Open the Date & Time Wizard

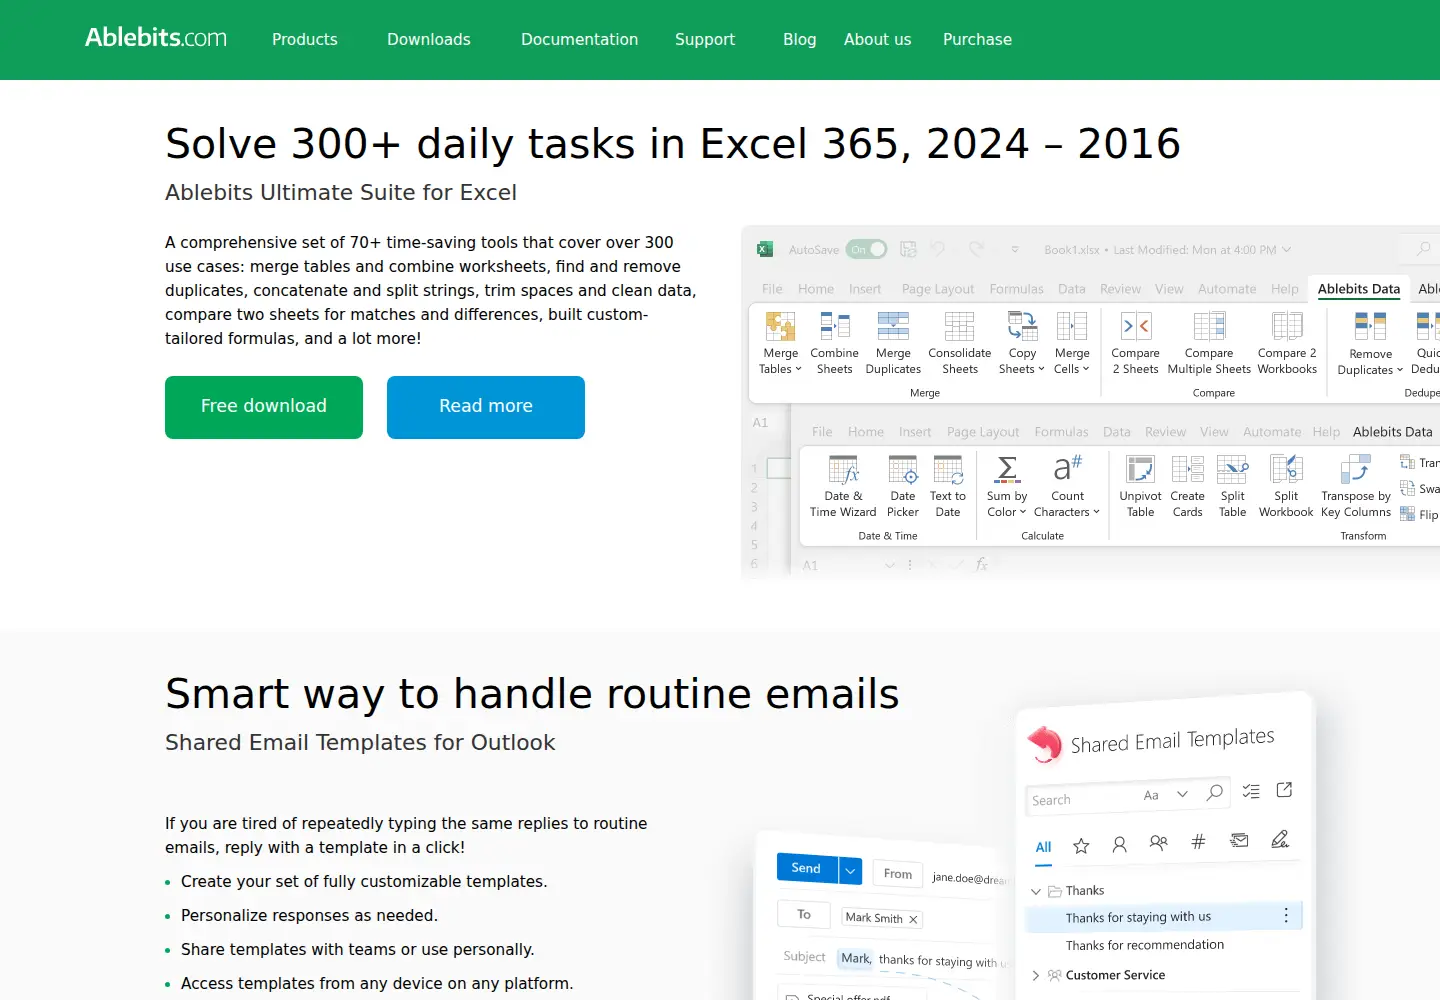tap(843, 486)
